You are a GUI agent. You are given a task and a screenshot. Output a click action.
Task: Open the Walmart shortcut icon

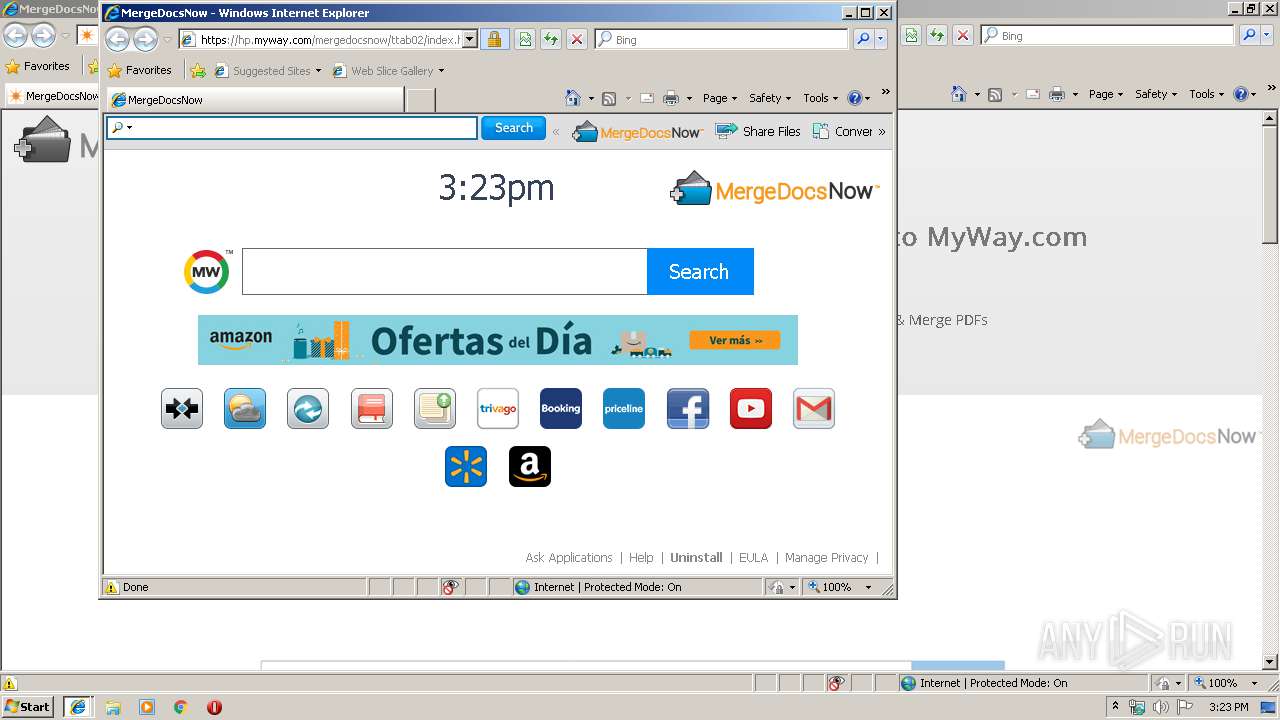(x=466, y=466)
